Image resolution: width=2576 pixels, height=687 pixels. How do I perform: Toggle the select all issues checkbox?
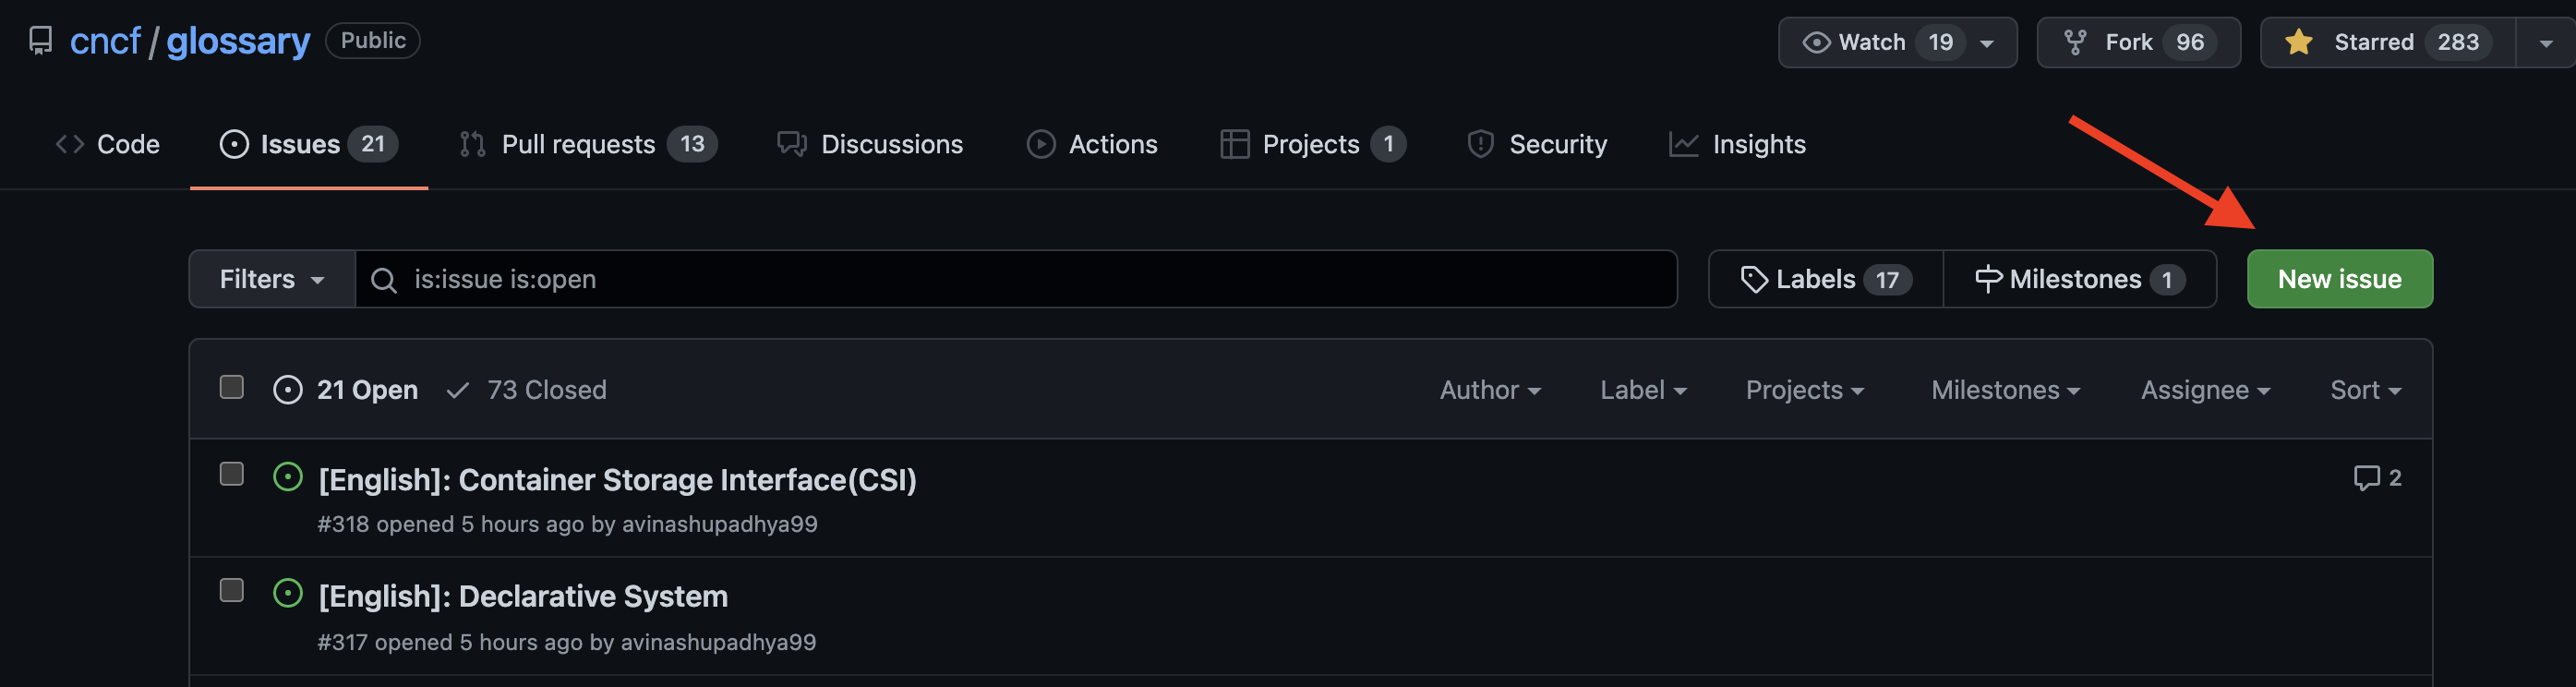pyautogui.click(x=232, y=388)
